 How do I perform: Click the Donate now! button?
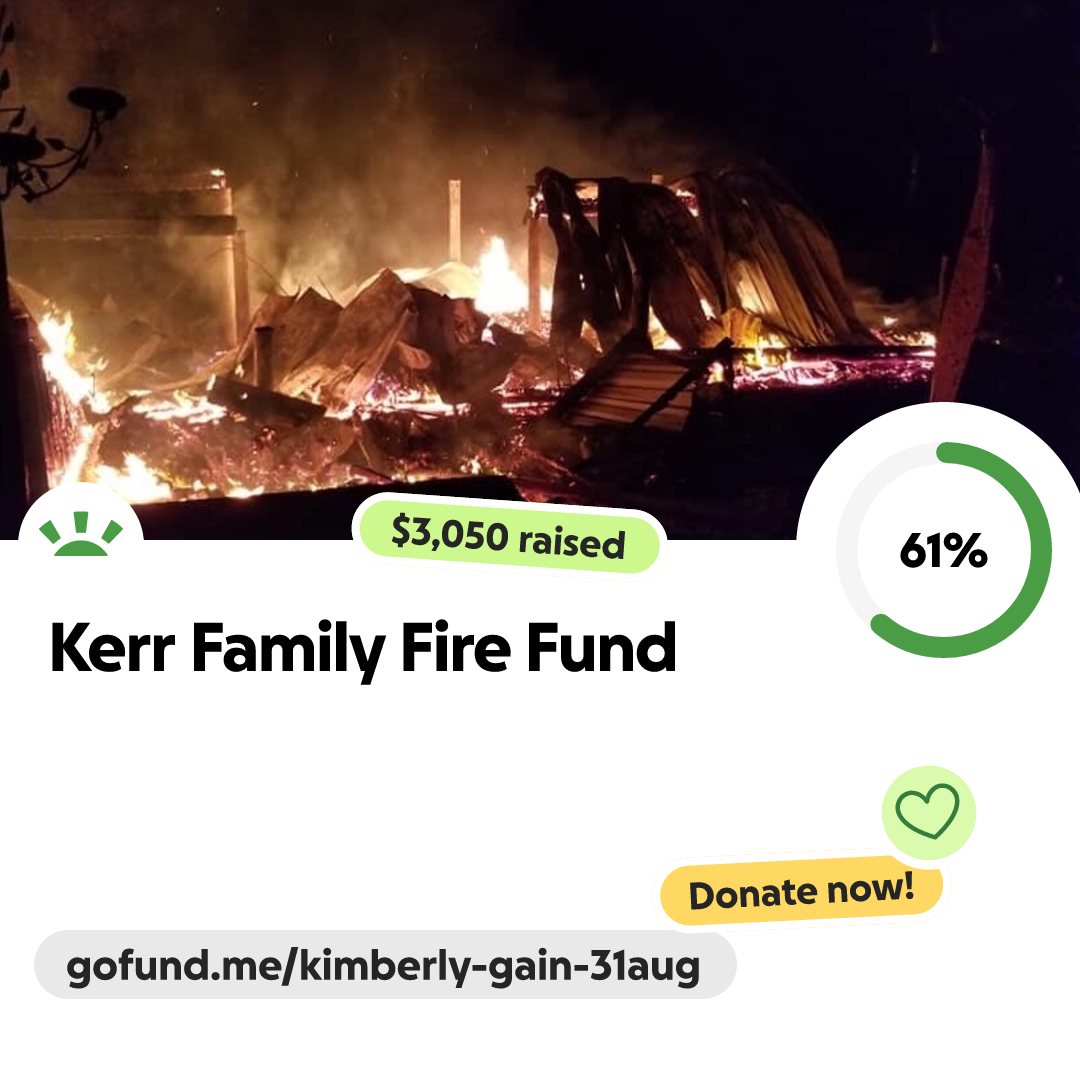[x=801, y=891]
